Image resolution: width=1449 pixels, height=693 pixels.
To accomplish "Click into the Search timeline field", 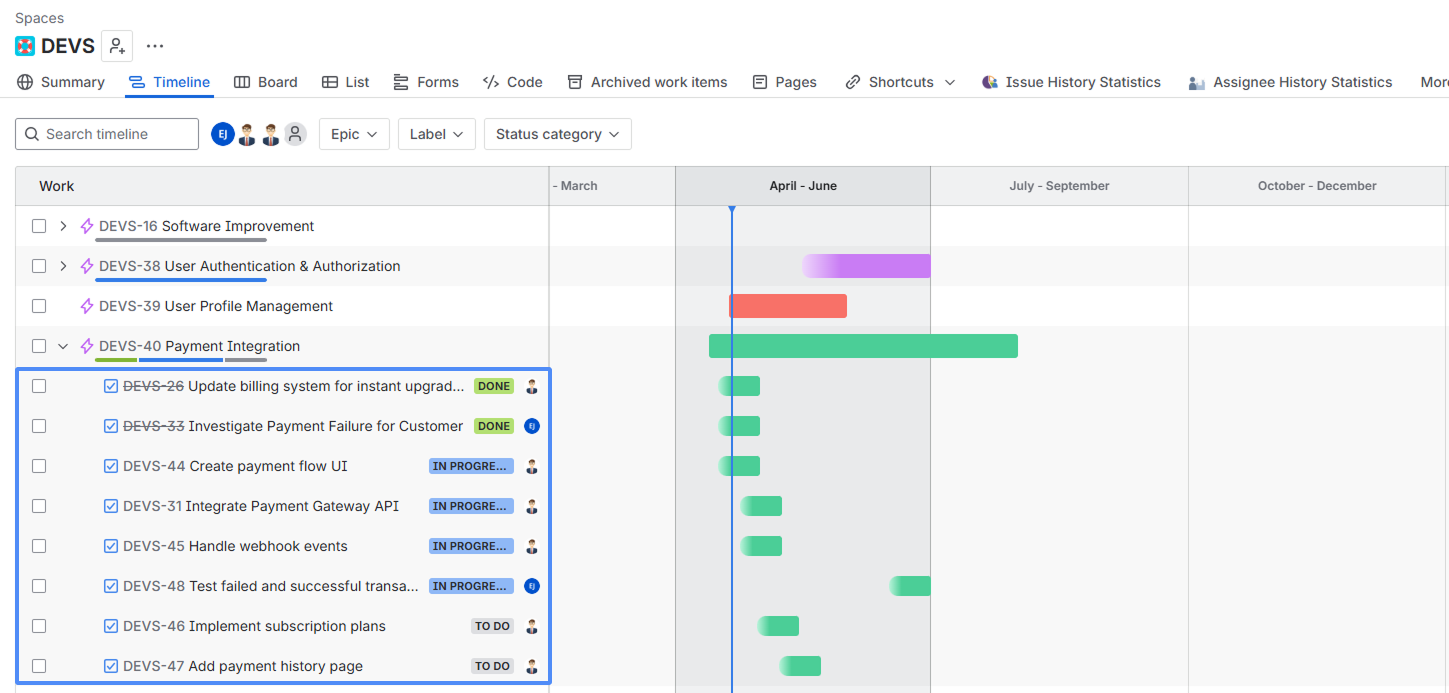I will [107, 134].
